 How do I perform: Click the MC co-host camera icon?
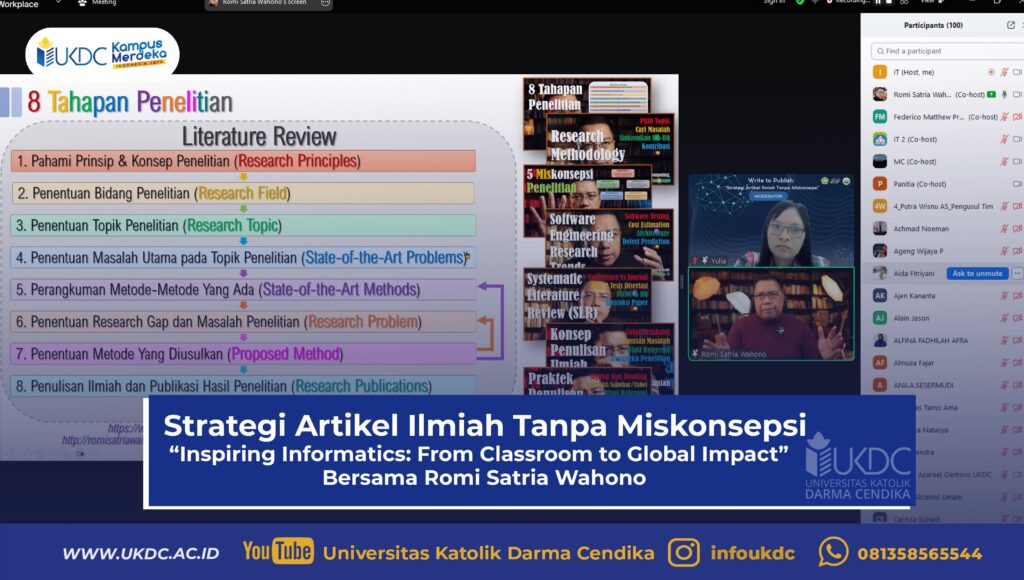(1017, 161)
